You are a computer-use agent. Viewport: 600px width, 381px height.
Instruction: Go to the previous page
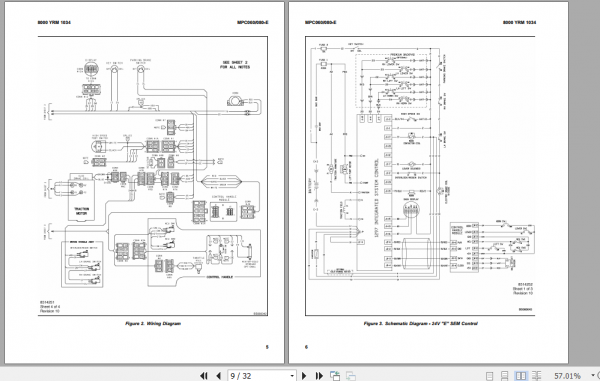click(218, 376)
